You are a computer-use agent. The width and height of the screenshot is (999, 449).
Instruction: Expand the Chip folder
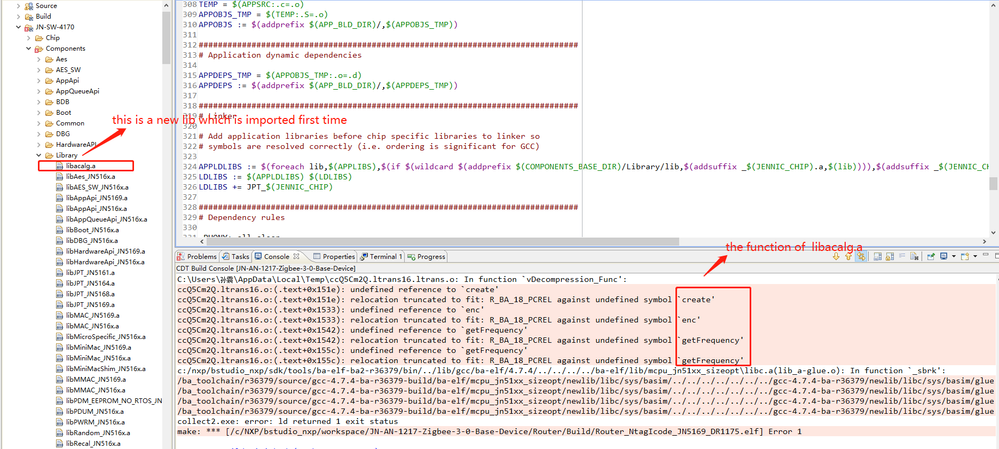29,38
